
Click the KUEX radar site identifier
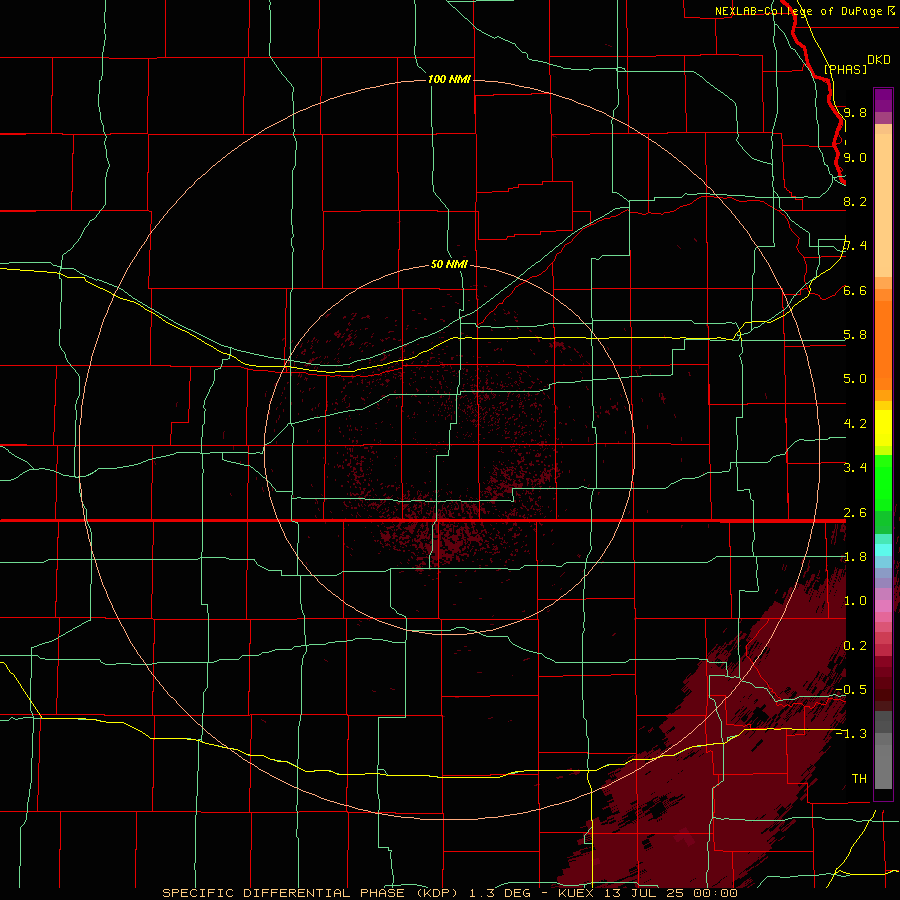coord(576,893)
